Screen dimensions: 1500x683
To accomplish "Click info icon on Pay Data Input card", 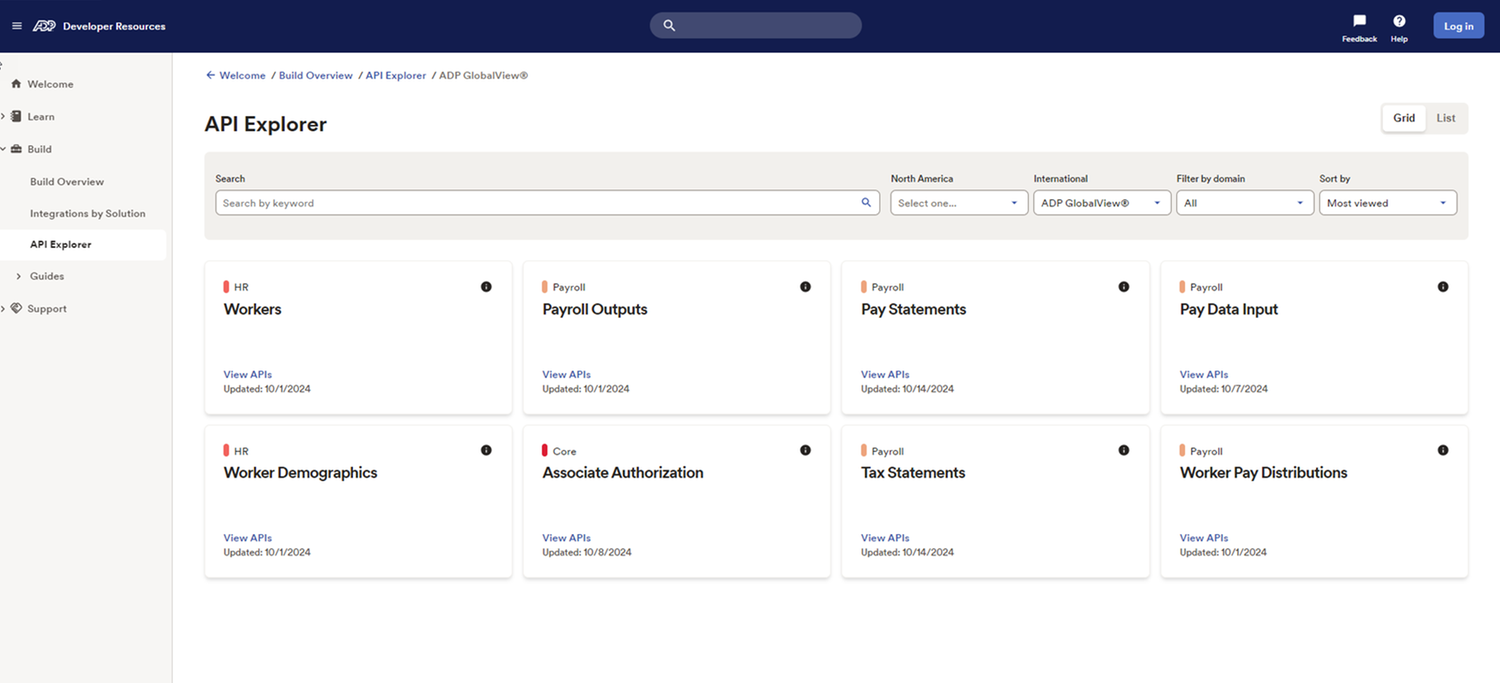I will click(x=1443, y=287).
